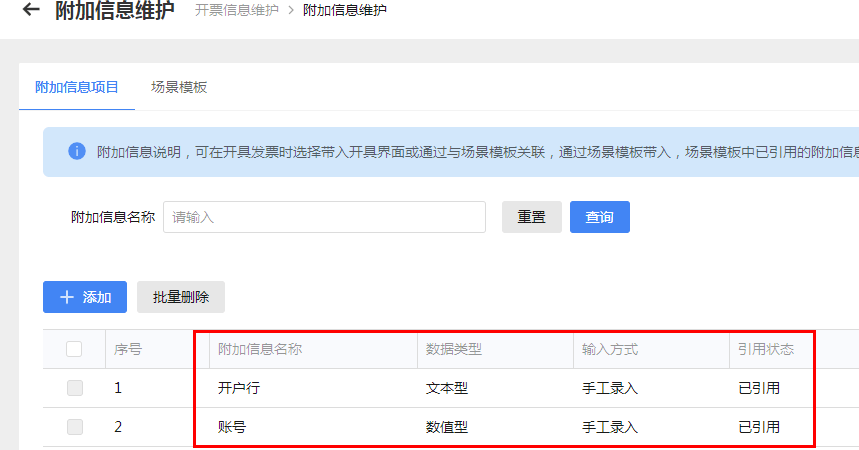Select the 开户行 table row name
The image size is (859, 450).
239,388
